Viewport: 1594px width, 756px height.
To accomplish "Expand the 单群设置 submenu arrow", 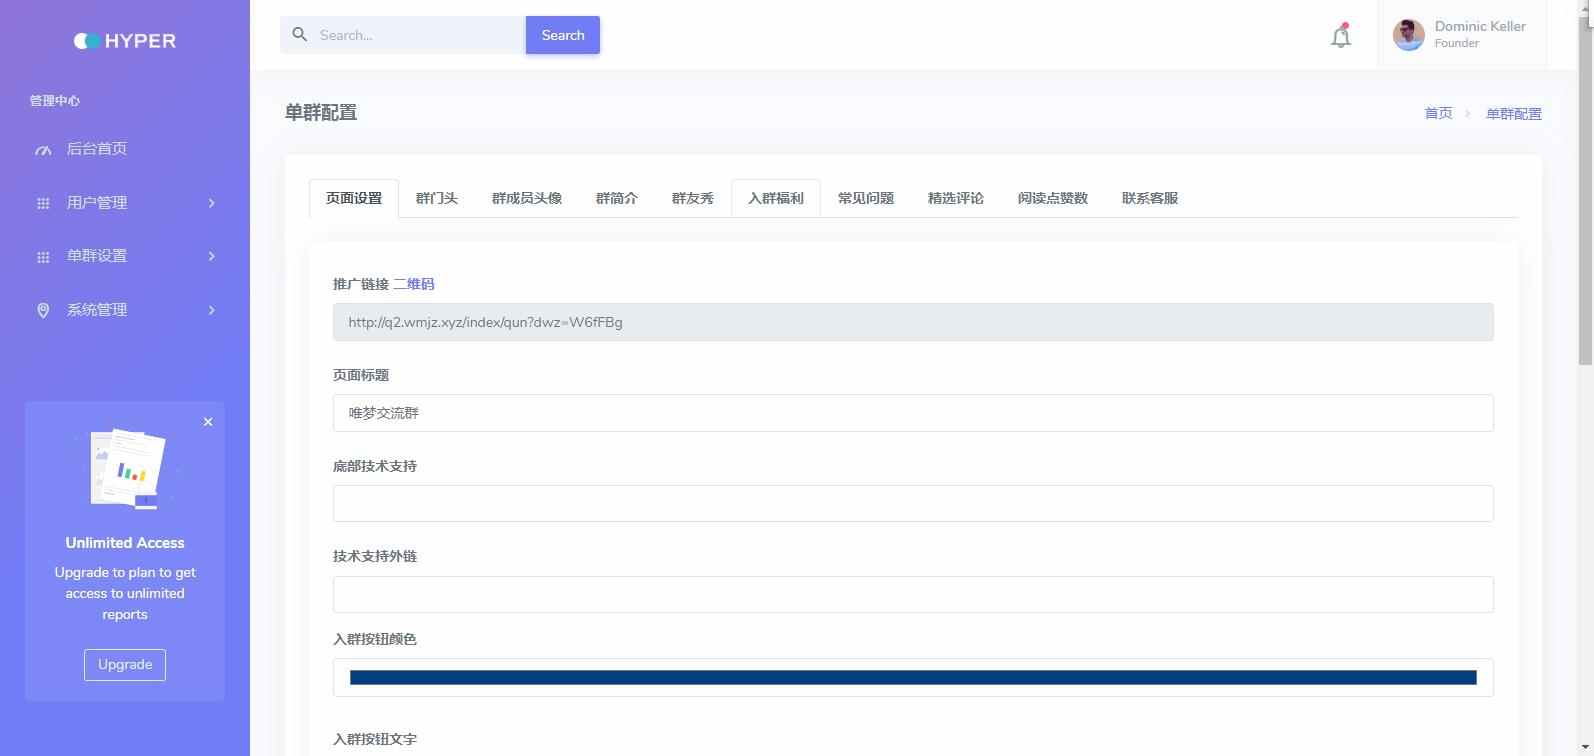I will tap(211, 256).
